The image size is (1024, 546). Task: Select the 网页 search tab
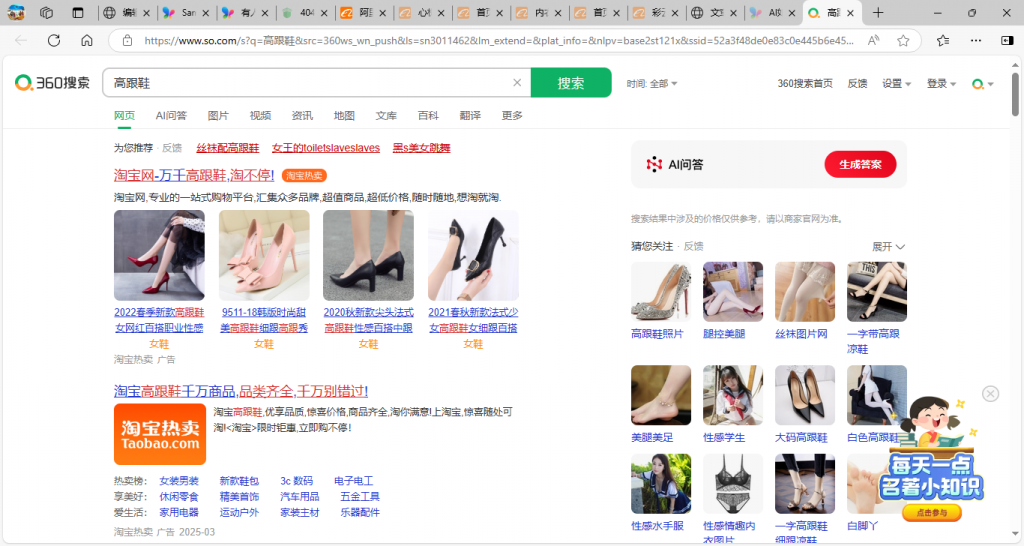[124, 116]
